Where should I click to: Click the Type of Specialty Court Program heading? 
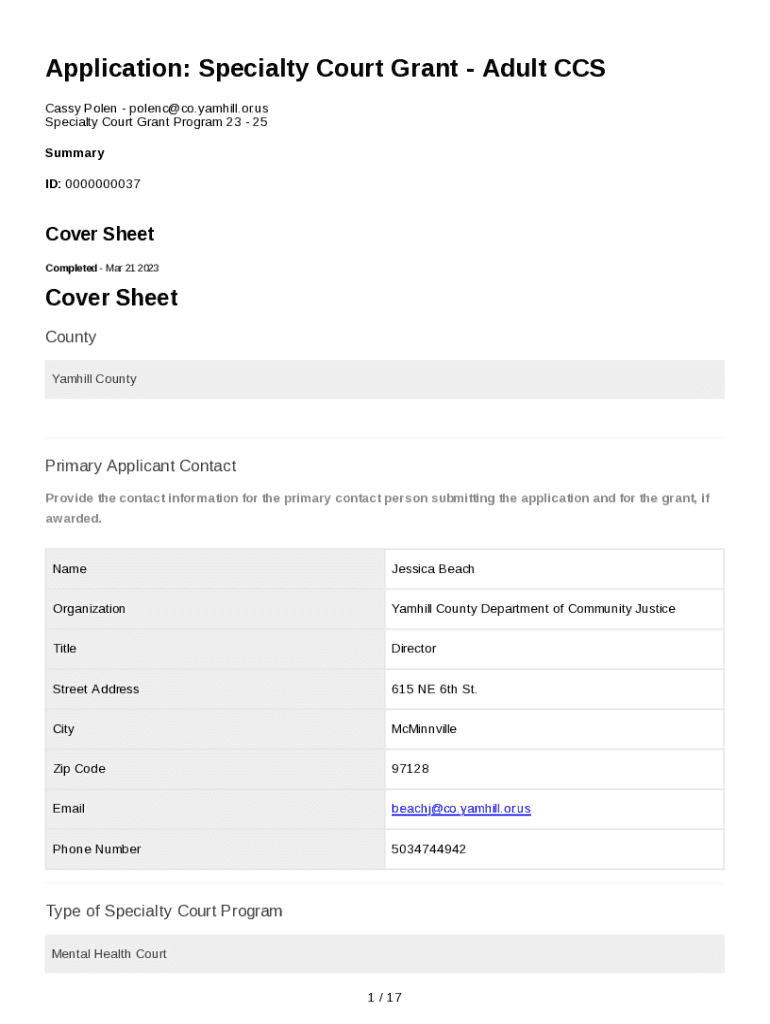[x=164, y=911]
